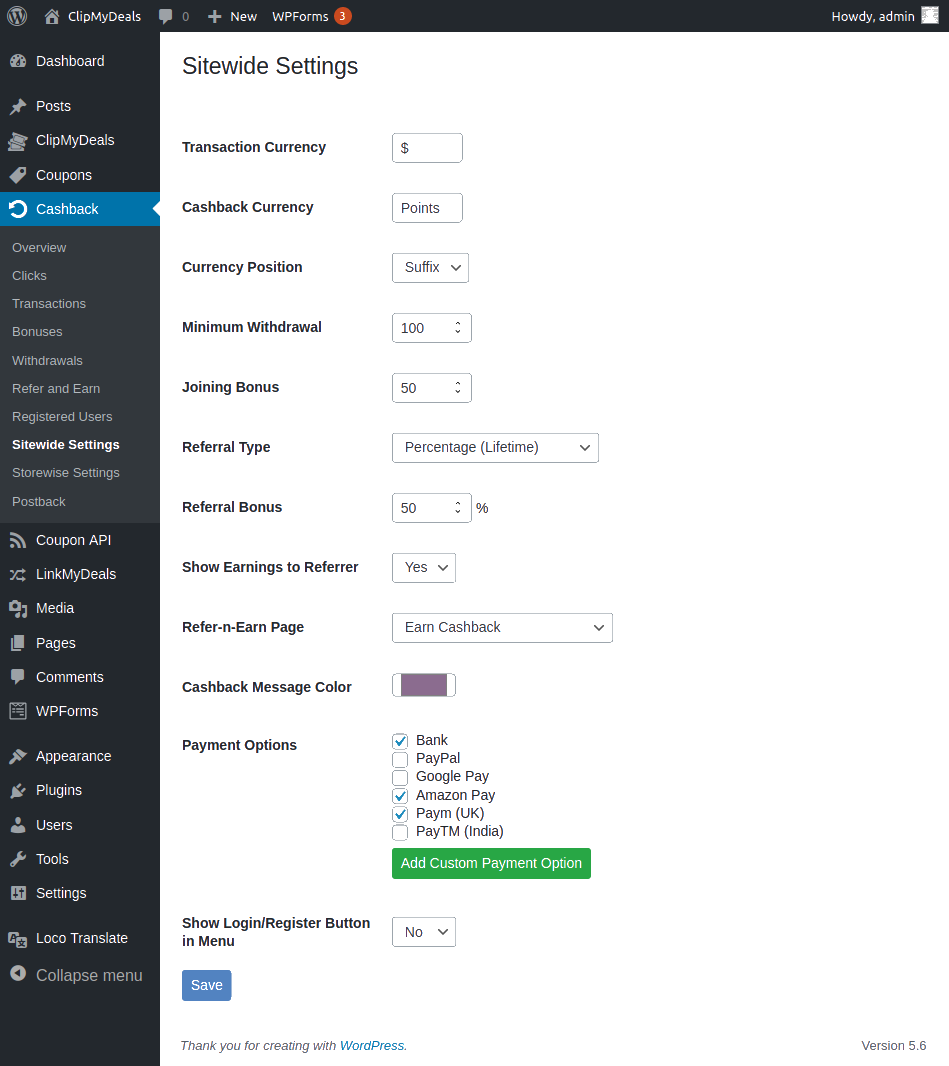Viewport: 949px width, 1066px height.
Task: Click Minimum Withdrawal stepper arrows
Action: point(458,328)
